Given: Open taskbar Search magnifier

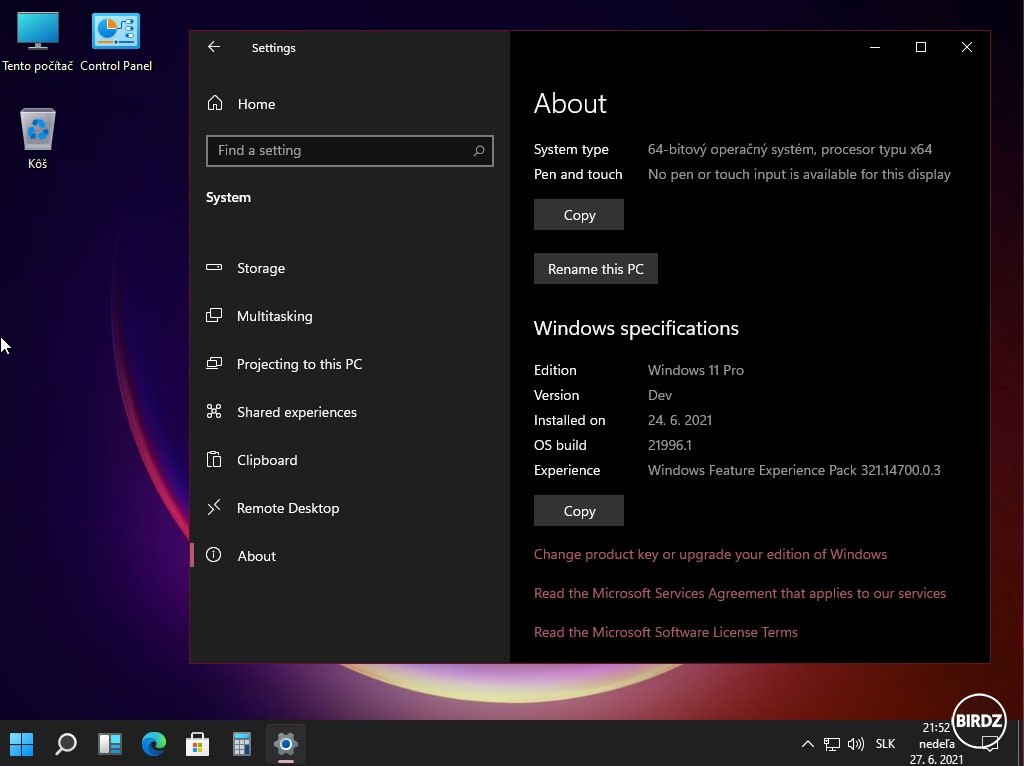Looking at the screenshot, I should click(x=66, y=743).
